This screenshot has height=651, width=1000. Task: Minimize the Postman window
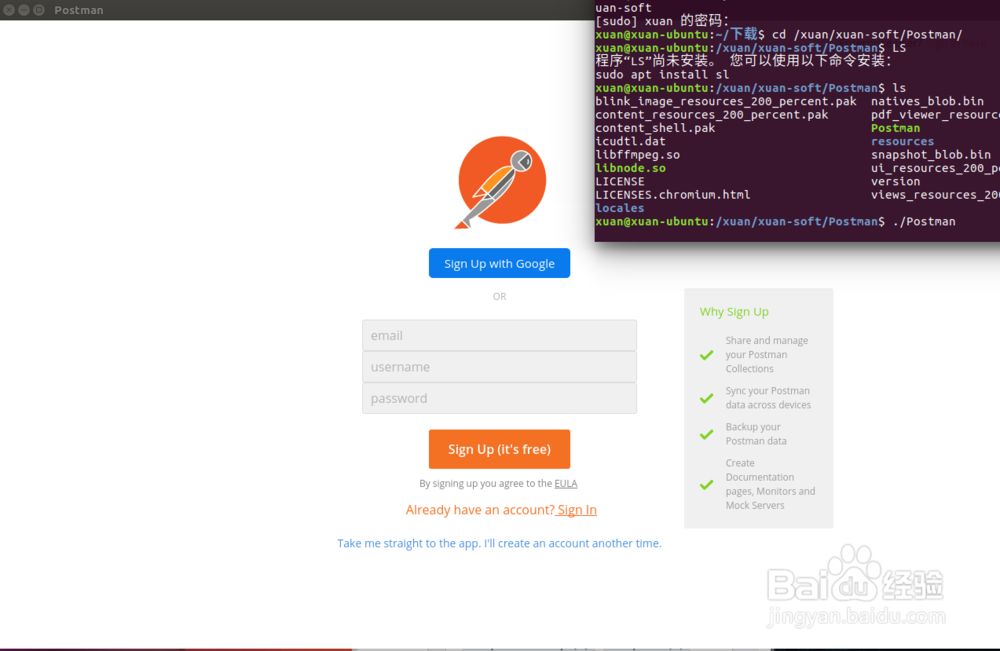24,10
